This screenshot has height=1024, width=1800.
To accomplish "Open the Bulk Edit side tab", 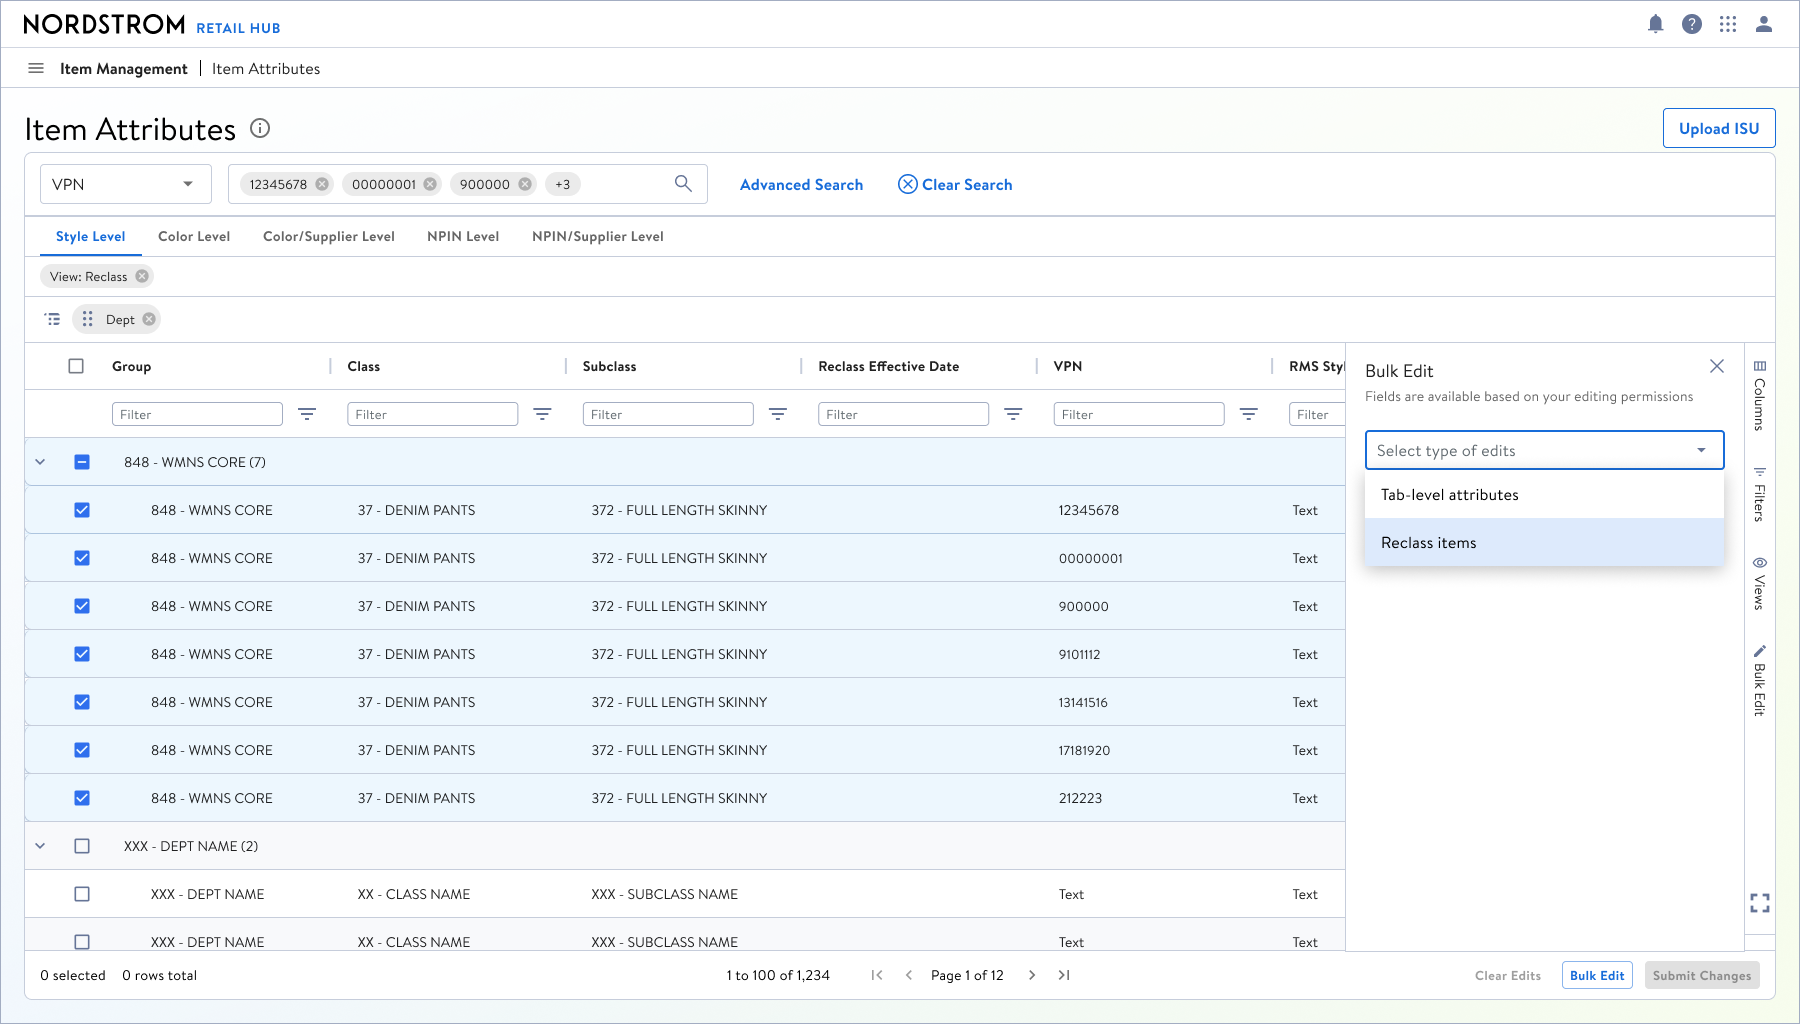I will point(1760,680).
